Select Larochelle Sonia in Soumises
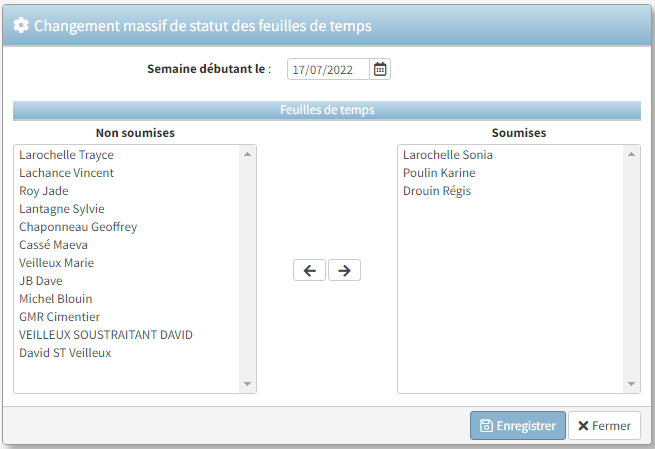The width and height of the screenshot is (655, 449). coord(448,155)
